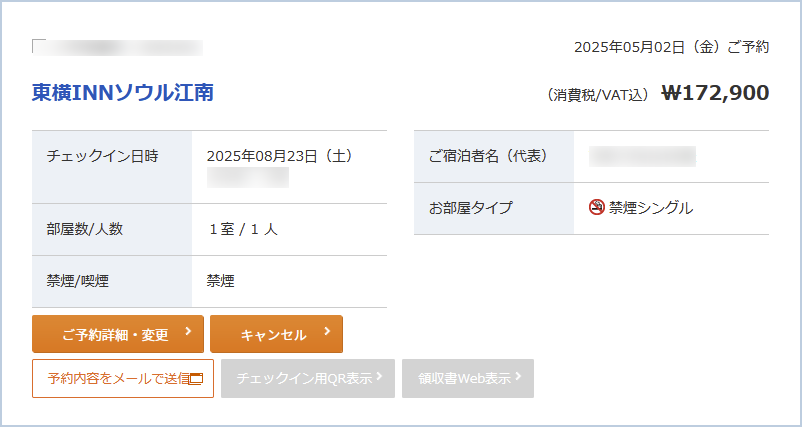
Task: Click the check-in date 2025年08月23日（土）
Action: (x=280, y=156)
